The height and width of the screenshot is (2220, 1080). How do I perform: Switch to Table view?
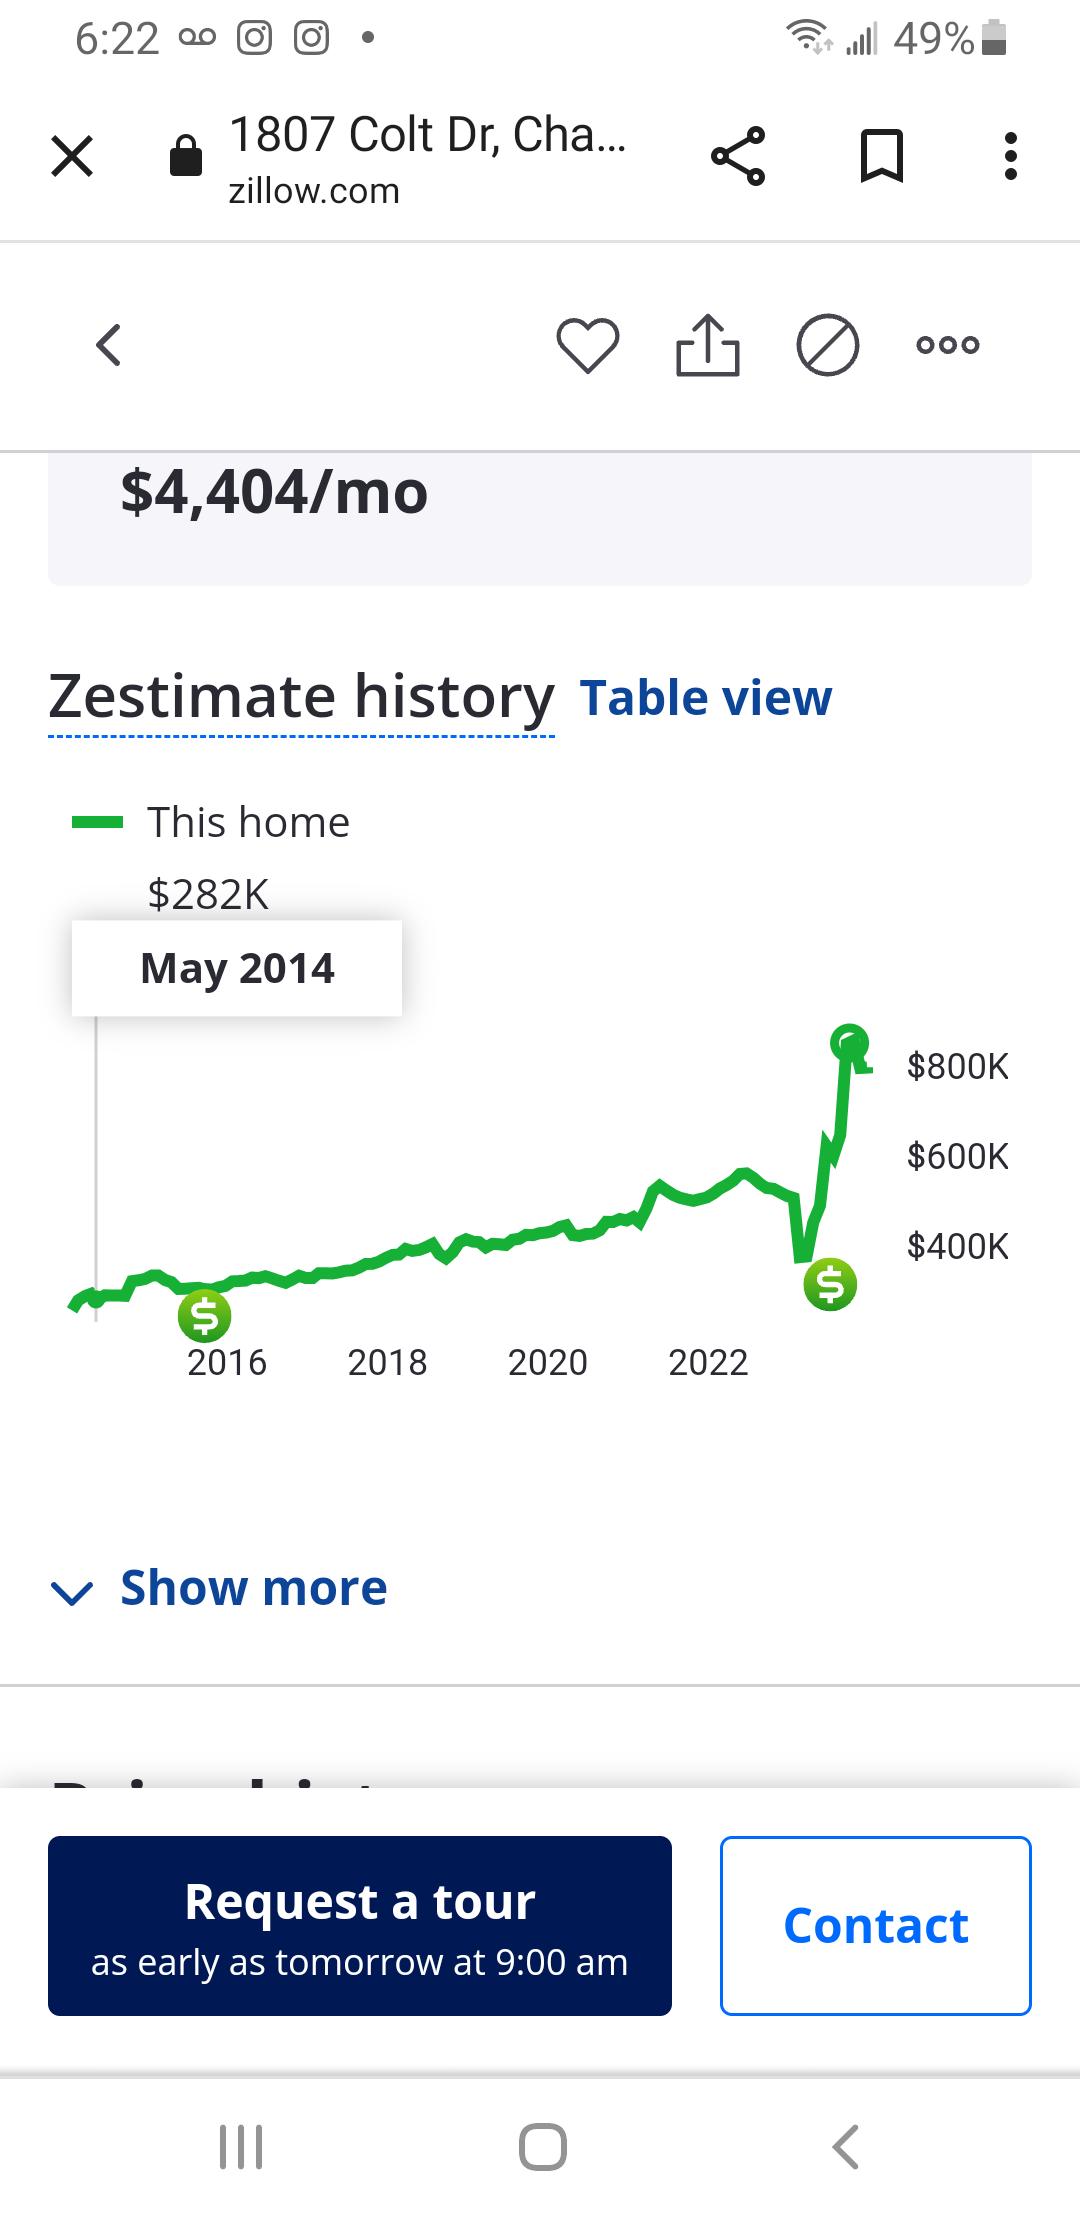[x=705, y=698]
